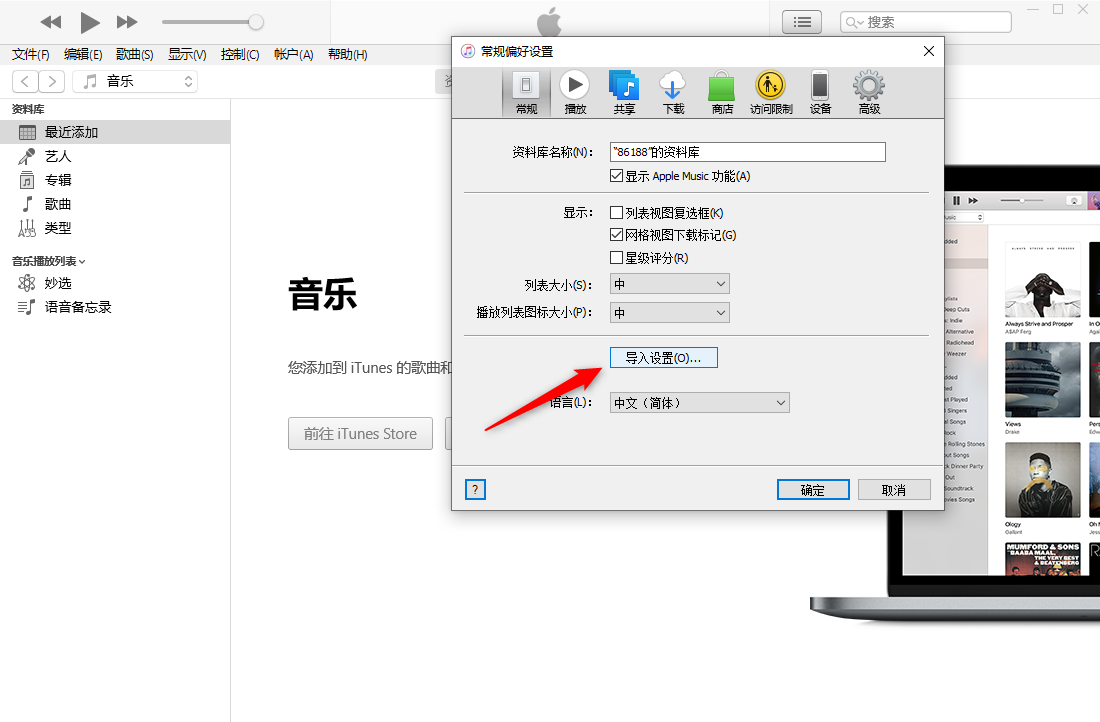Click the forward navigation arrow
Viewport: 1100px width, 722px height.
52,81
